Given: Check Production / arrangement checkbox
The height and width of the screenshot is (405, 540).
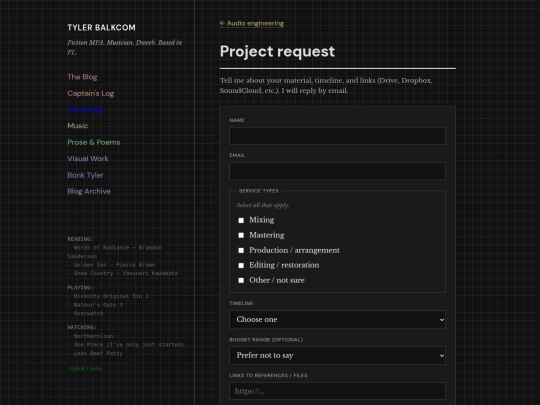Looking at the screenshot, I should [241, 250].
